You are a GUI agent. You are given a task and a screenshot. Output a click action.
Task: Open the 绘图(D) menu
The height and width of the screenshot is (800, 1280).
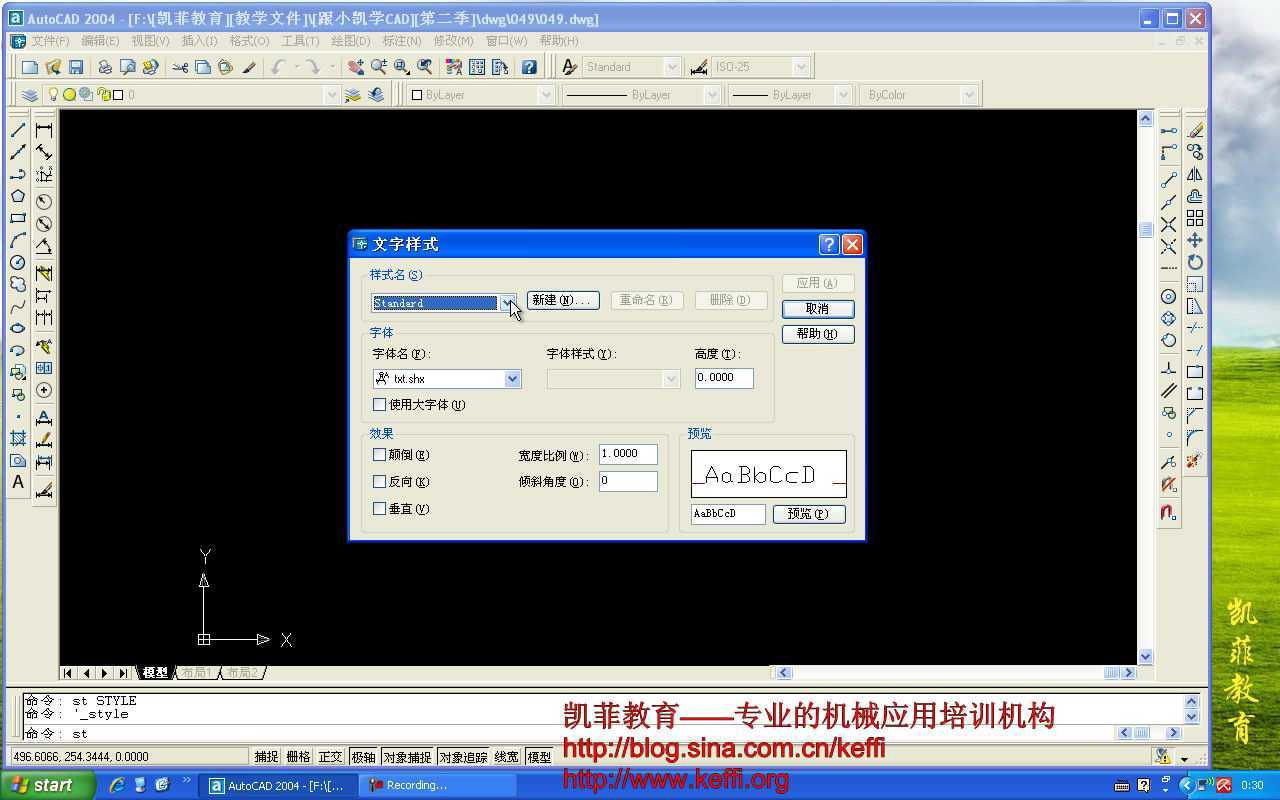coord(350,41)
